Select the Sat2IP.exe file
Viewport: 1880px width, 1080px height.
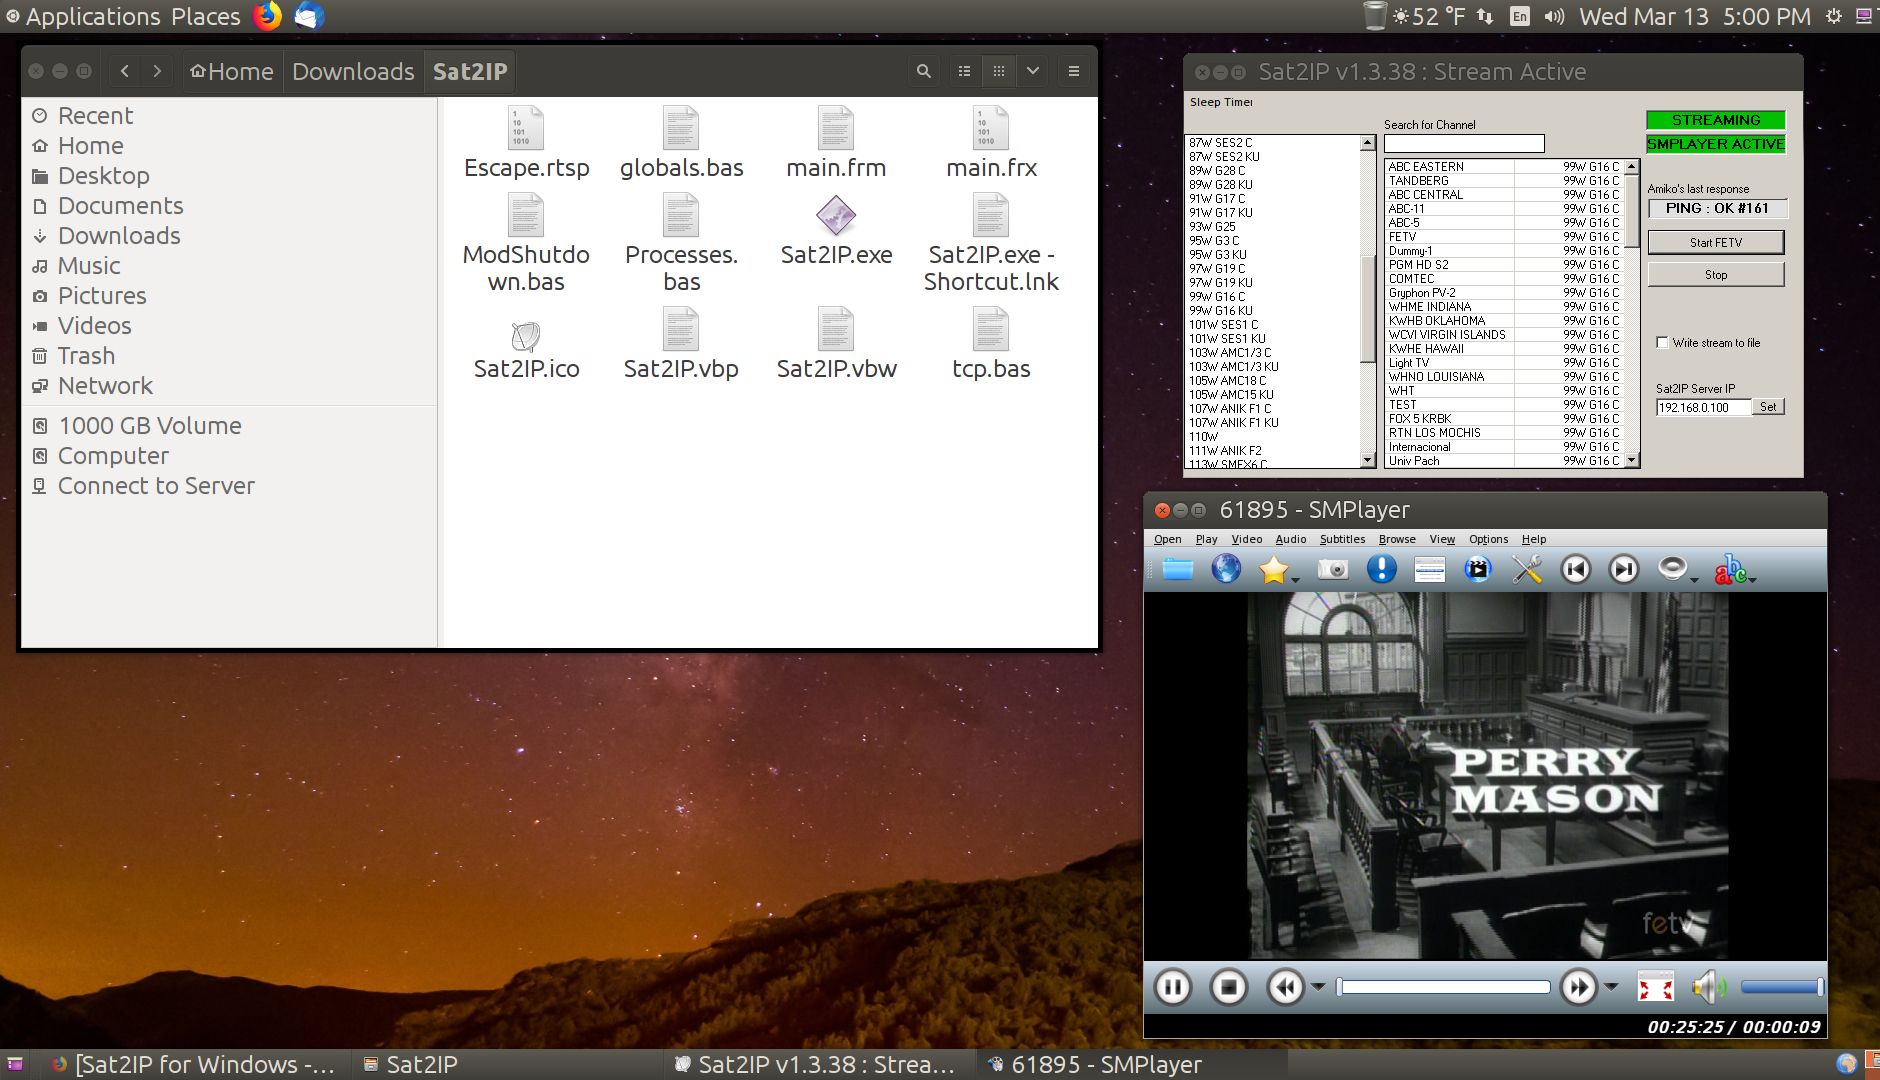click(x=836, y=232)
